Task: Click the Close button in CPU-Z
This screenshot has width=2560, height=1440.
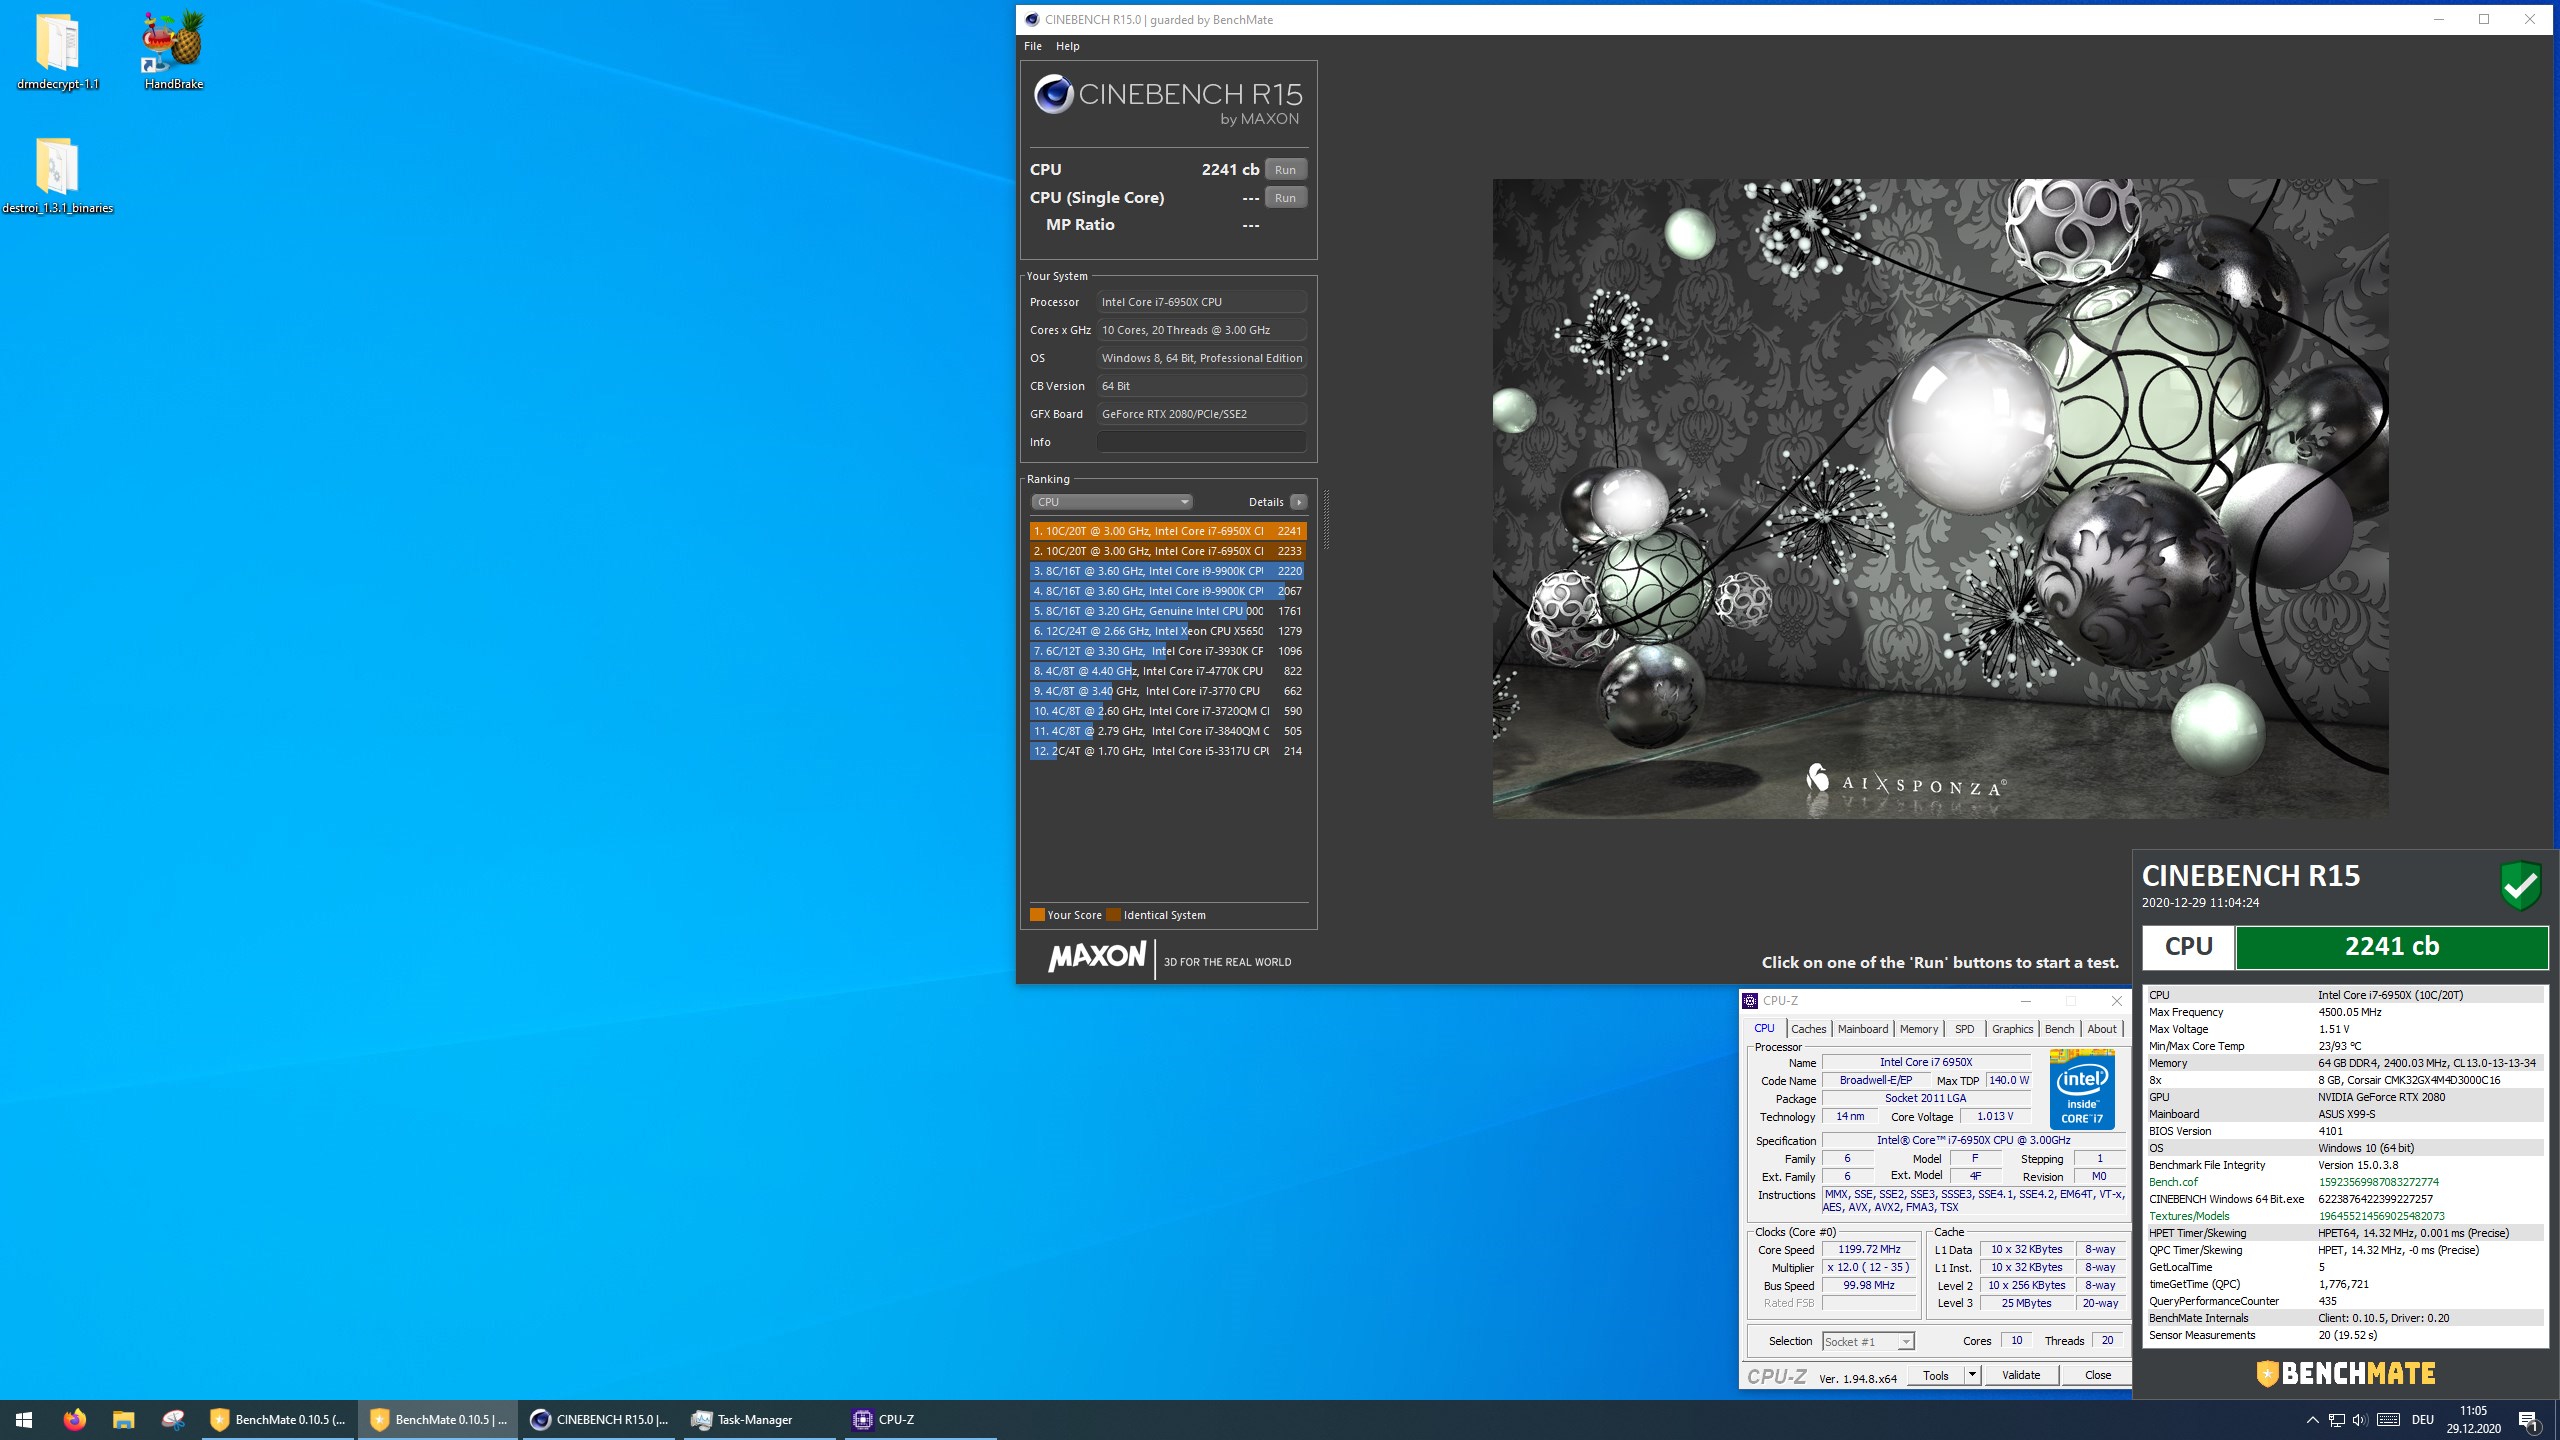Action: [x=2098, y=1376]
